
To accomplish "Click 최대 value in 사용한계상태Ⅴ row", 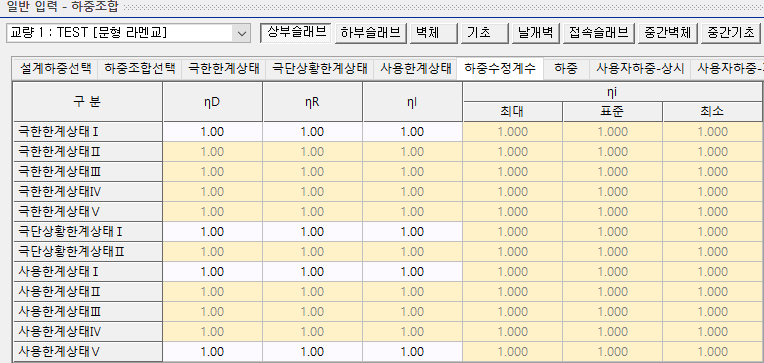I will click(513, 351).
